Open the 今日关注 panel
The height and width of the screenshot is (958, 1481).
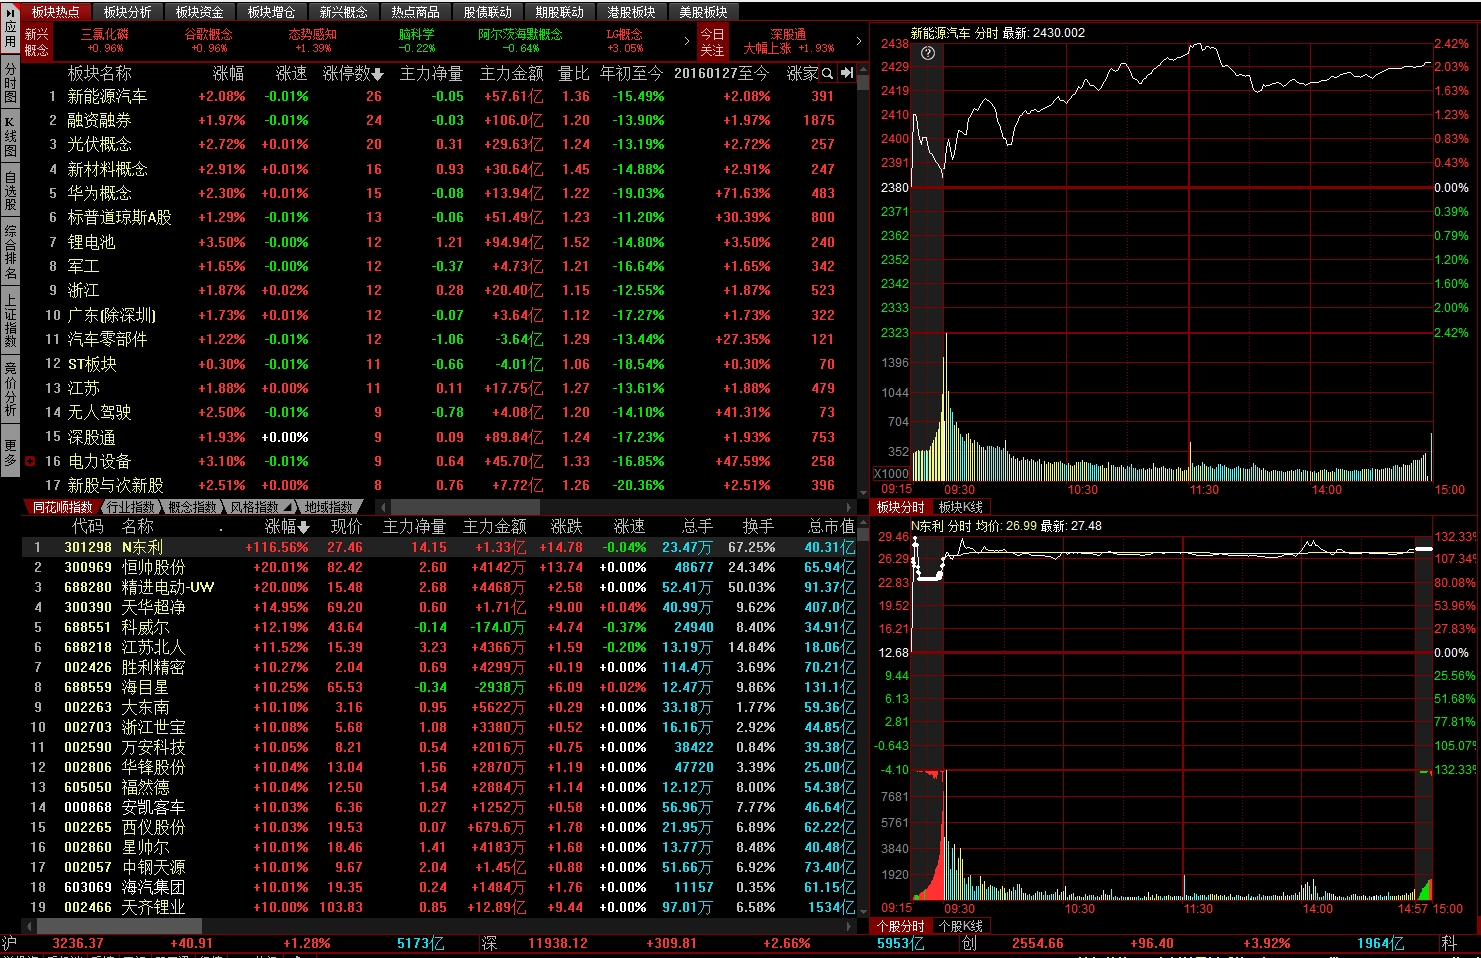click(x=712, y=41)
